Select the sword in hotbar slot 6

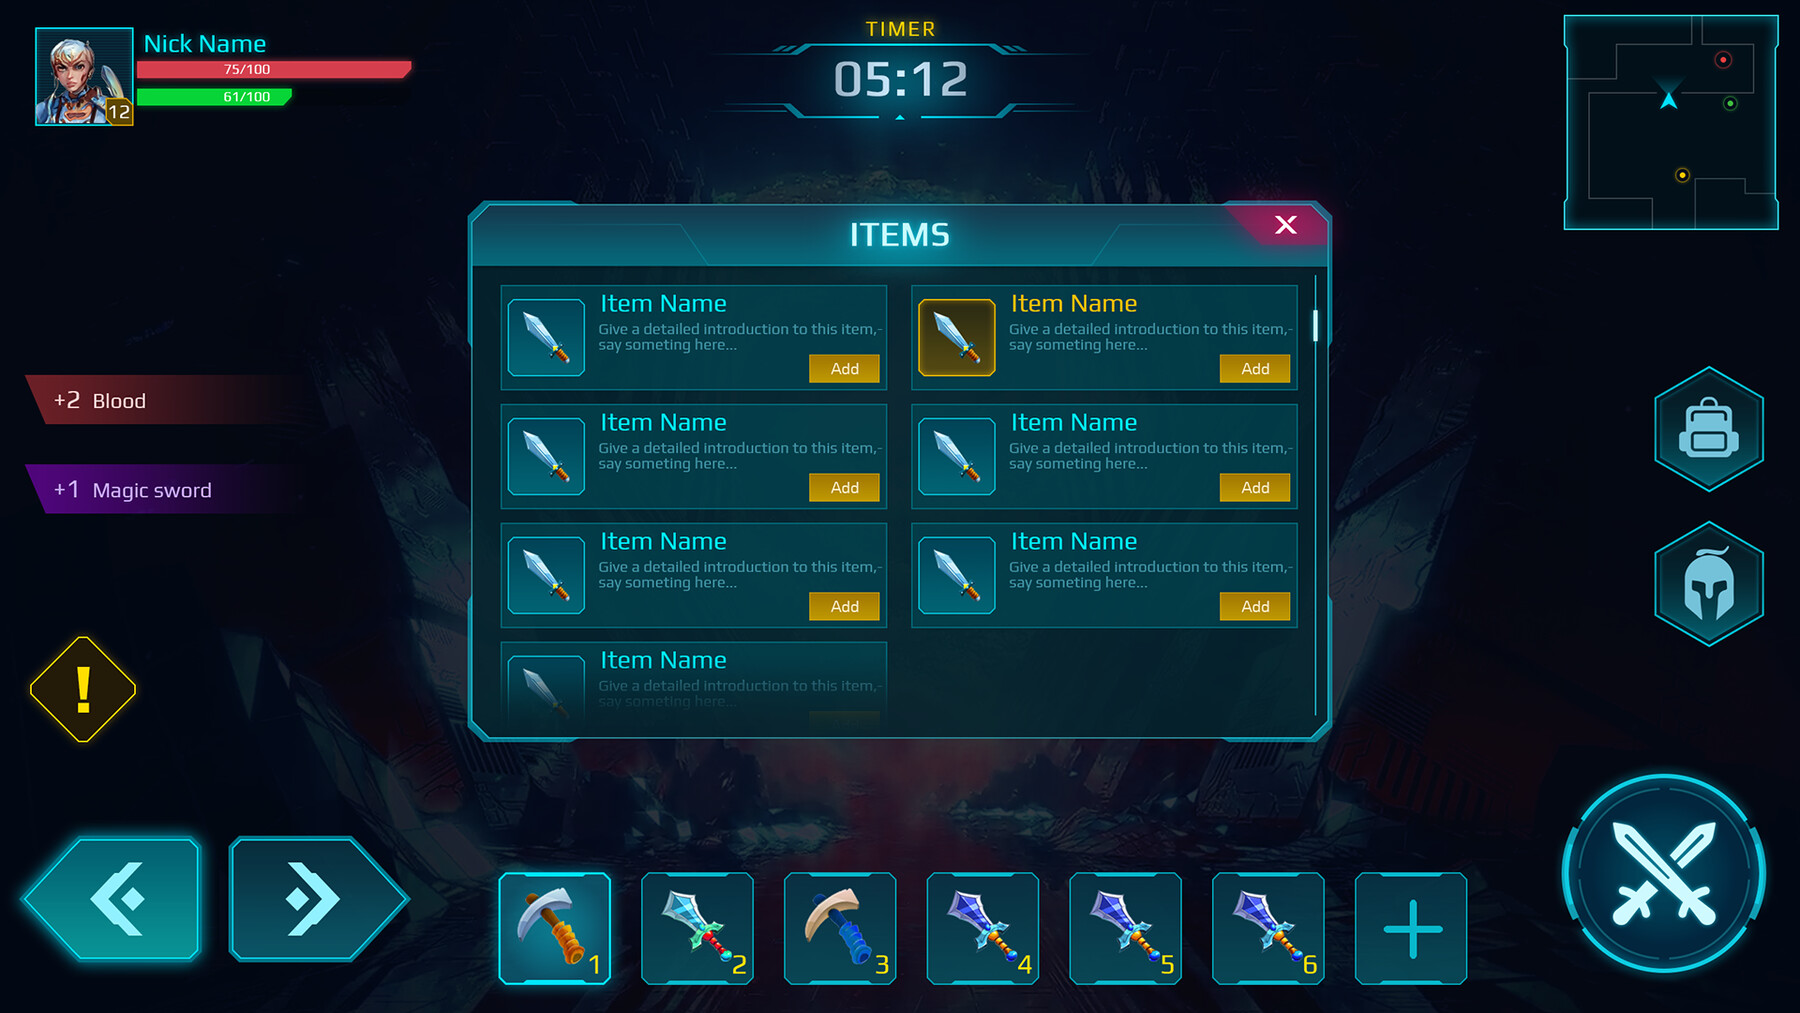1268,928
